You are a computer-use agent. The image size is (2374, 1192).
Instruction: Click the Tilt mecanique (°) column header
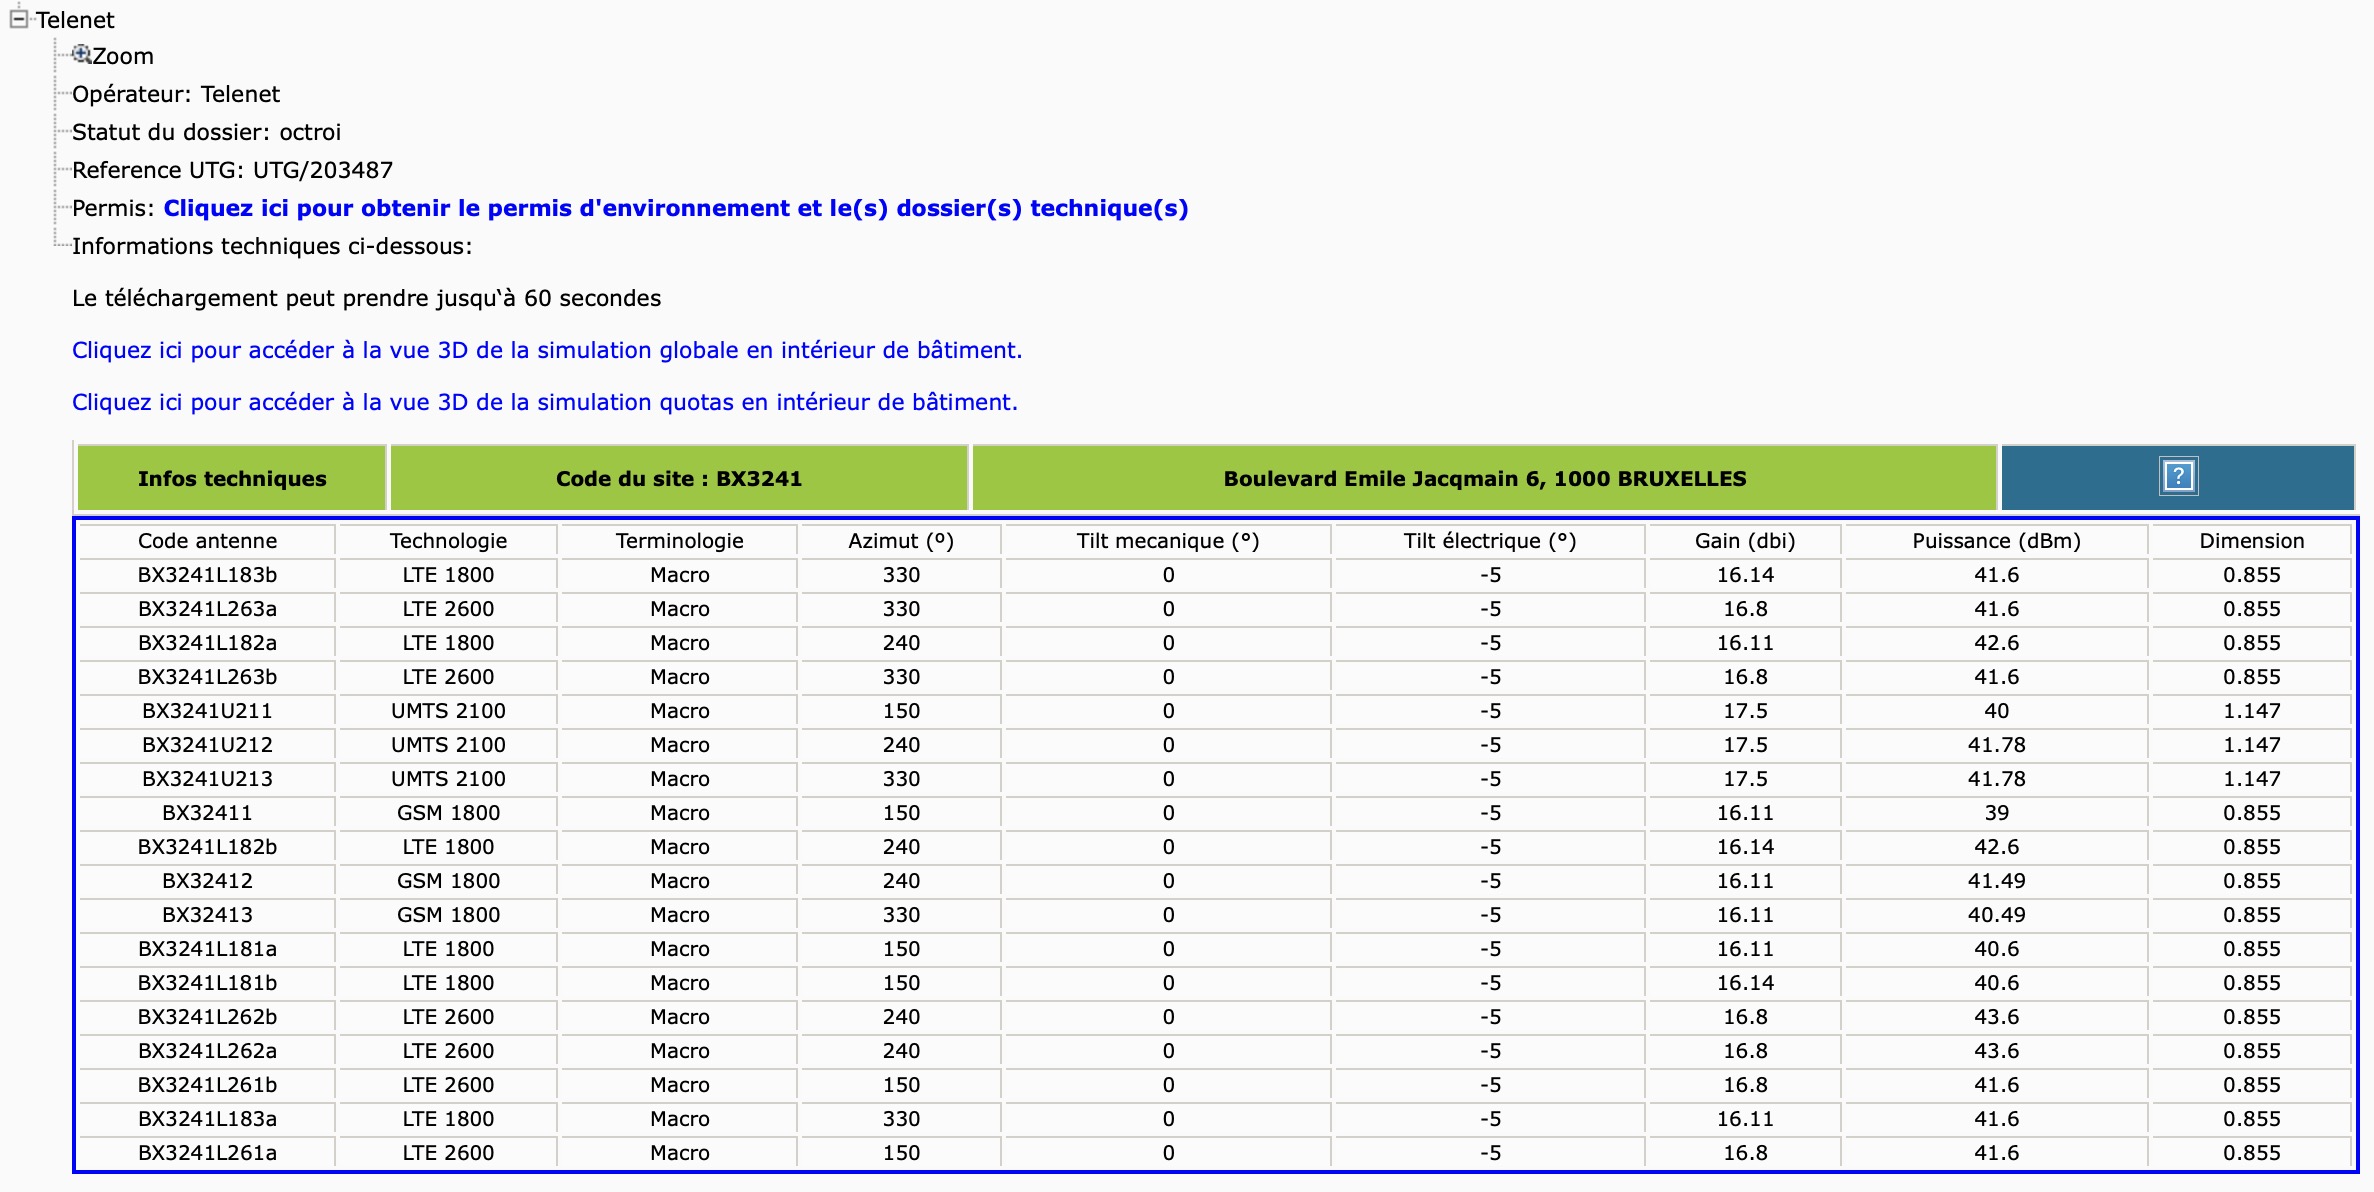(1168, 541)
